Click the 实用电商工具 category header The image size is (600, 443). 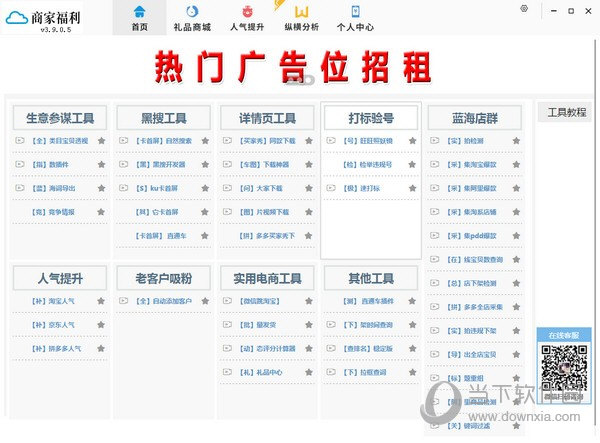pyautogui.click(x=267, y=279)
